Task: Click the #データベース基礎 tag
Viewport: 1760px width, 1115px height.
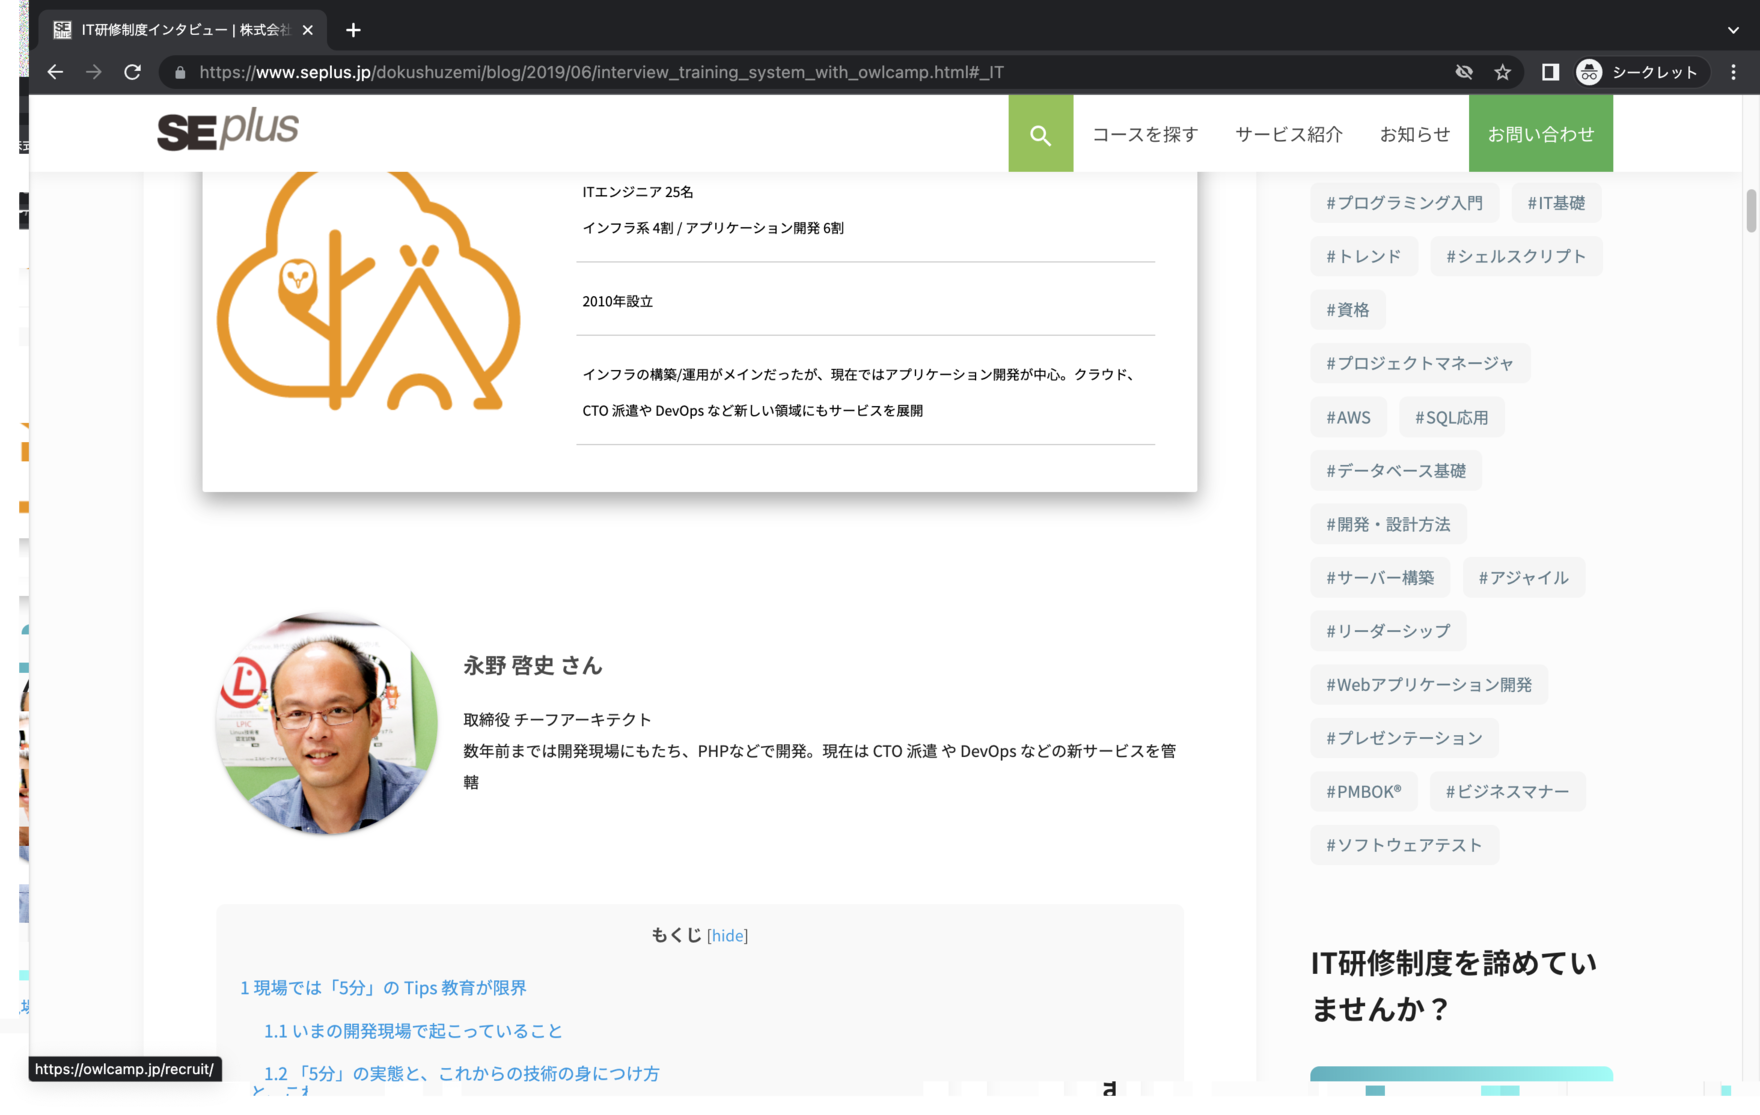Action: point(1395,470)
